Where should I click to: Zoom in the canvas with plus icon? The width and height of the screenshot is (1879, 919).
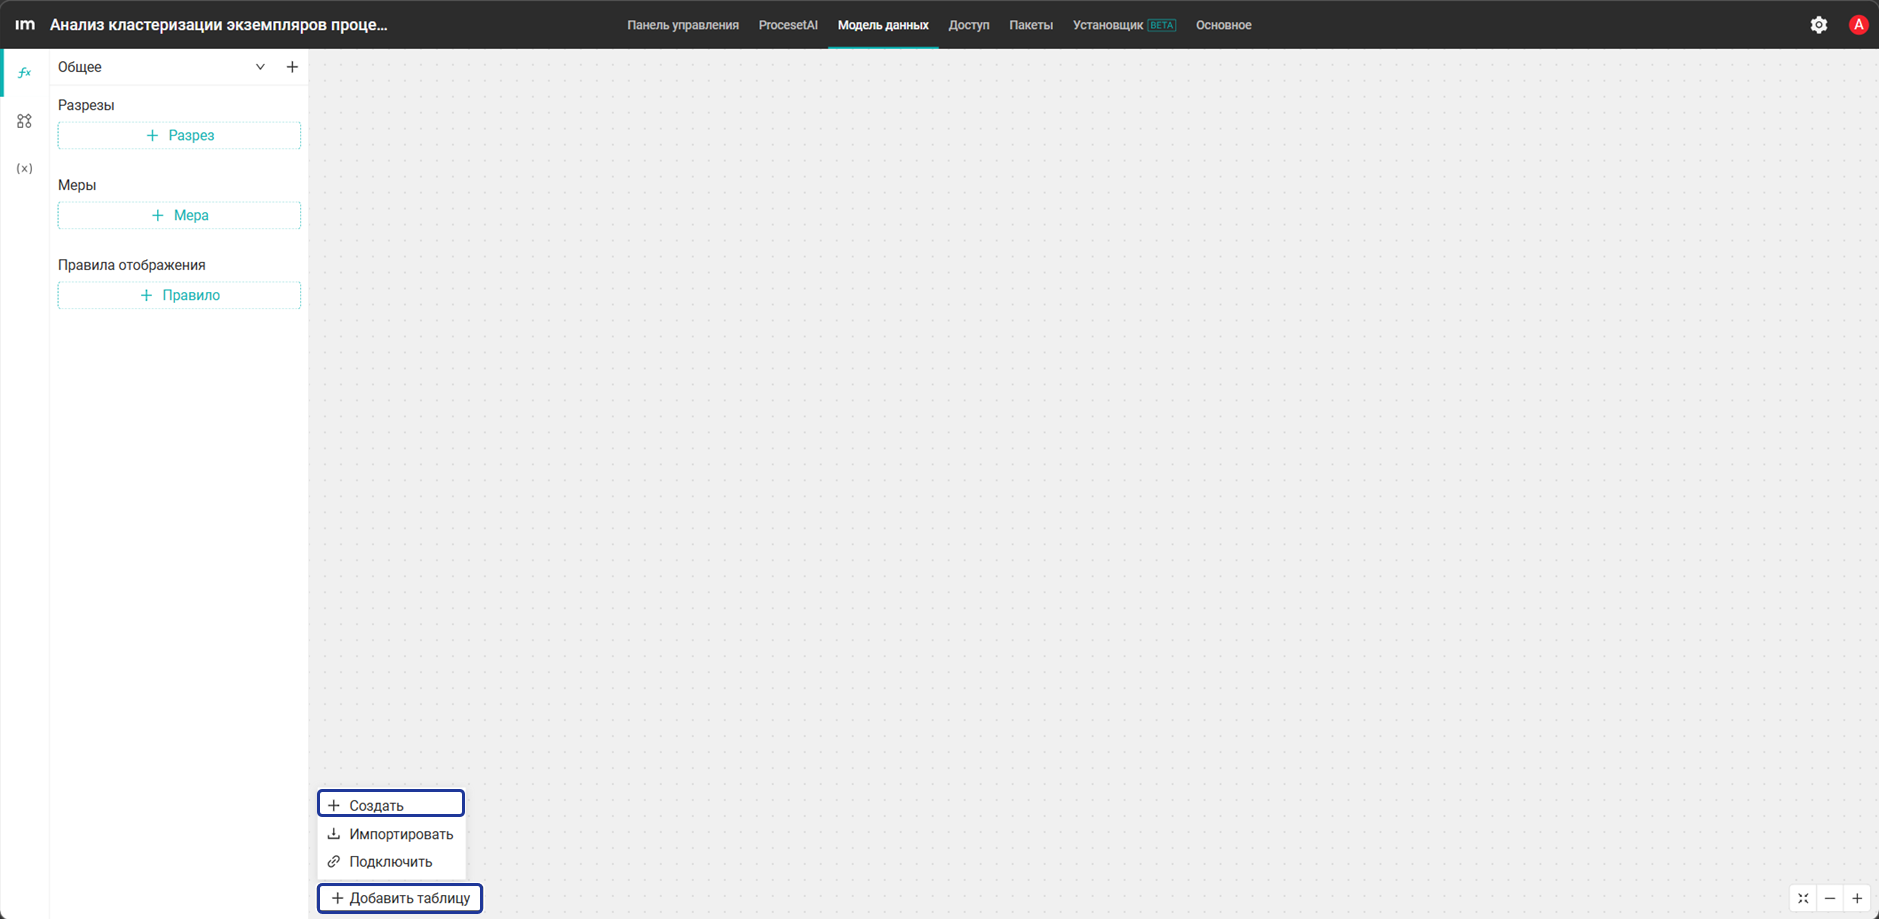pos(1857,898)
